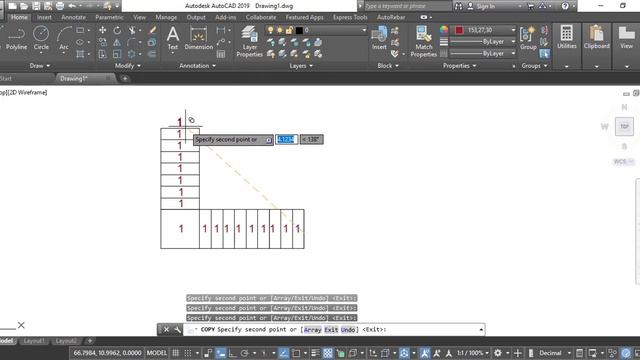The width and height of the screenshot is (640, 360).
Task: Click the Hatch draw tool icon
Action: pos(80,54)
